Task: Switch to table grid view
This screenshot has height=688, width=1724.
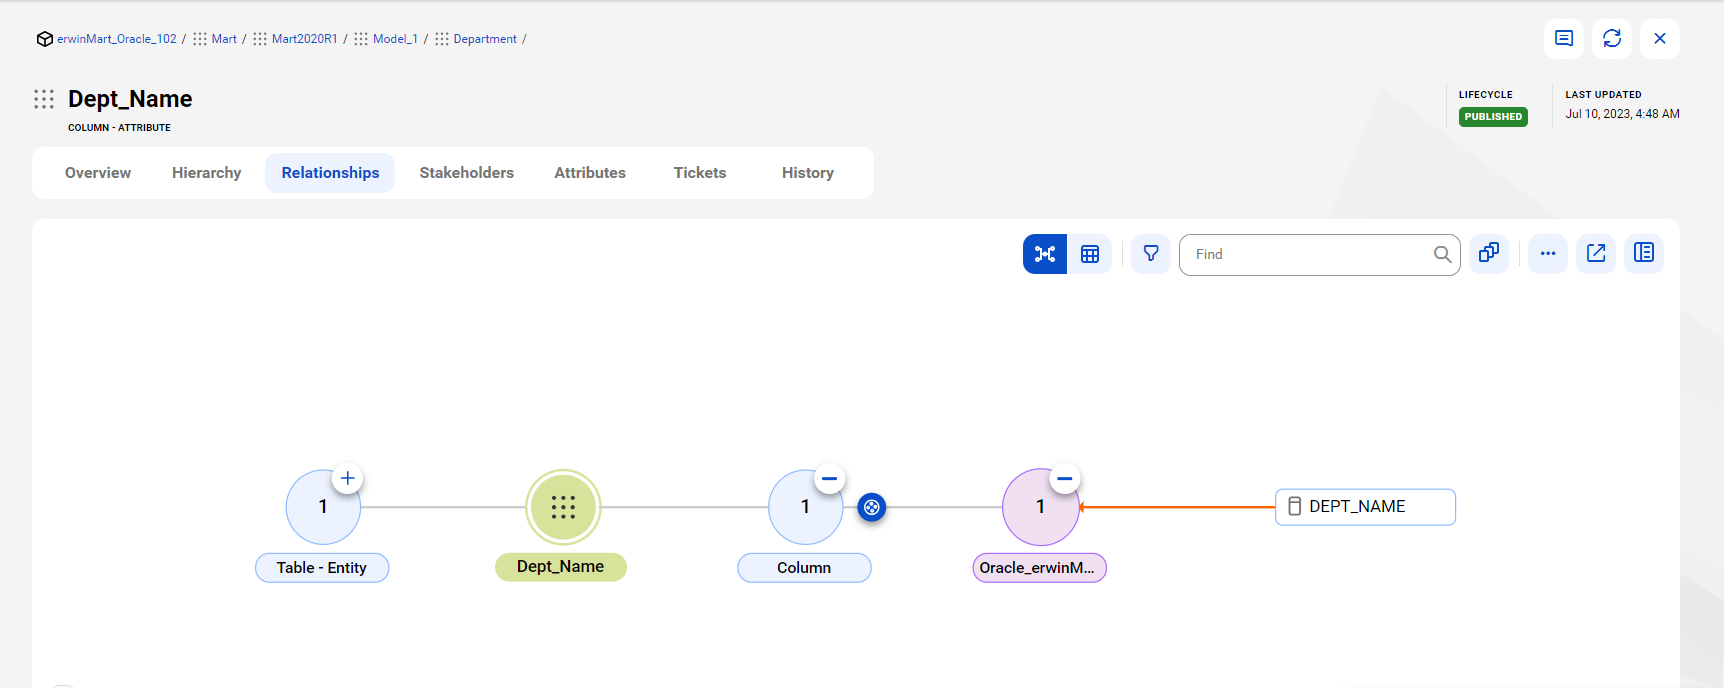Action: coord(1090,254)
